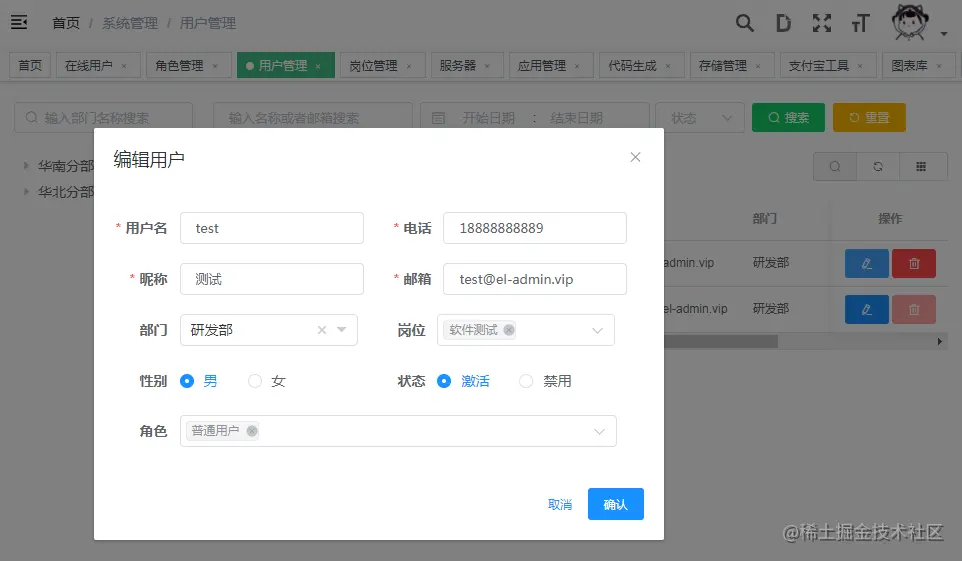
Task: Close the 角色管理 tab
Action: [215, 66]
